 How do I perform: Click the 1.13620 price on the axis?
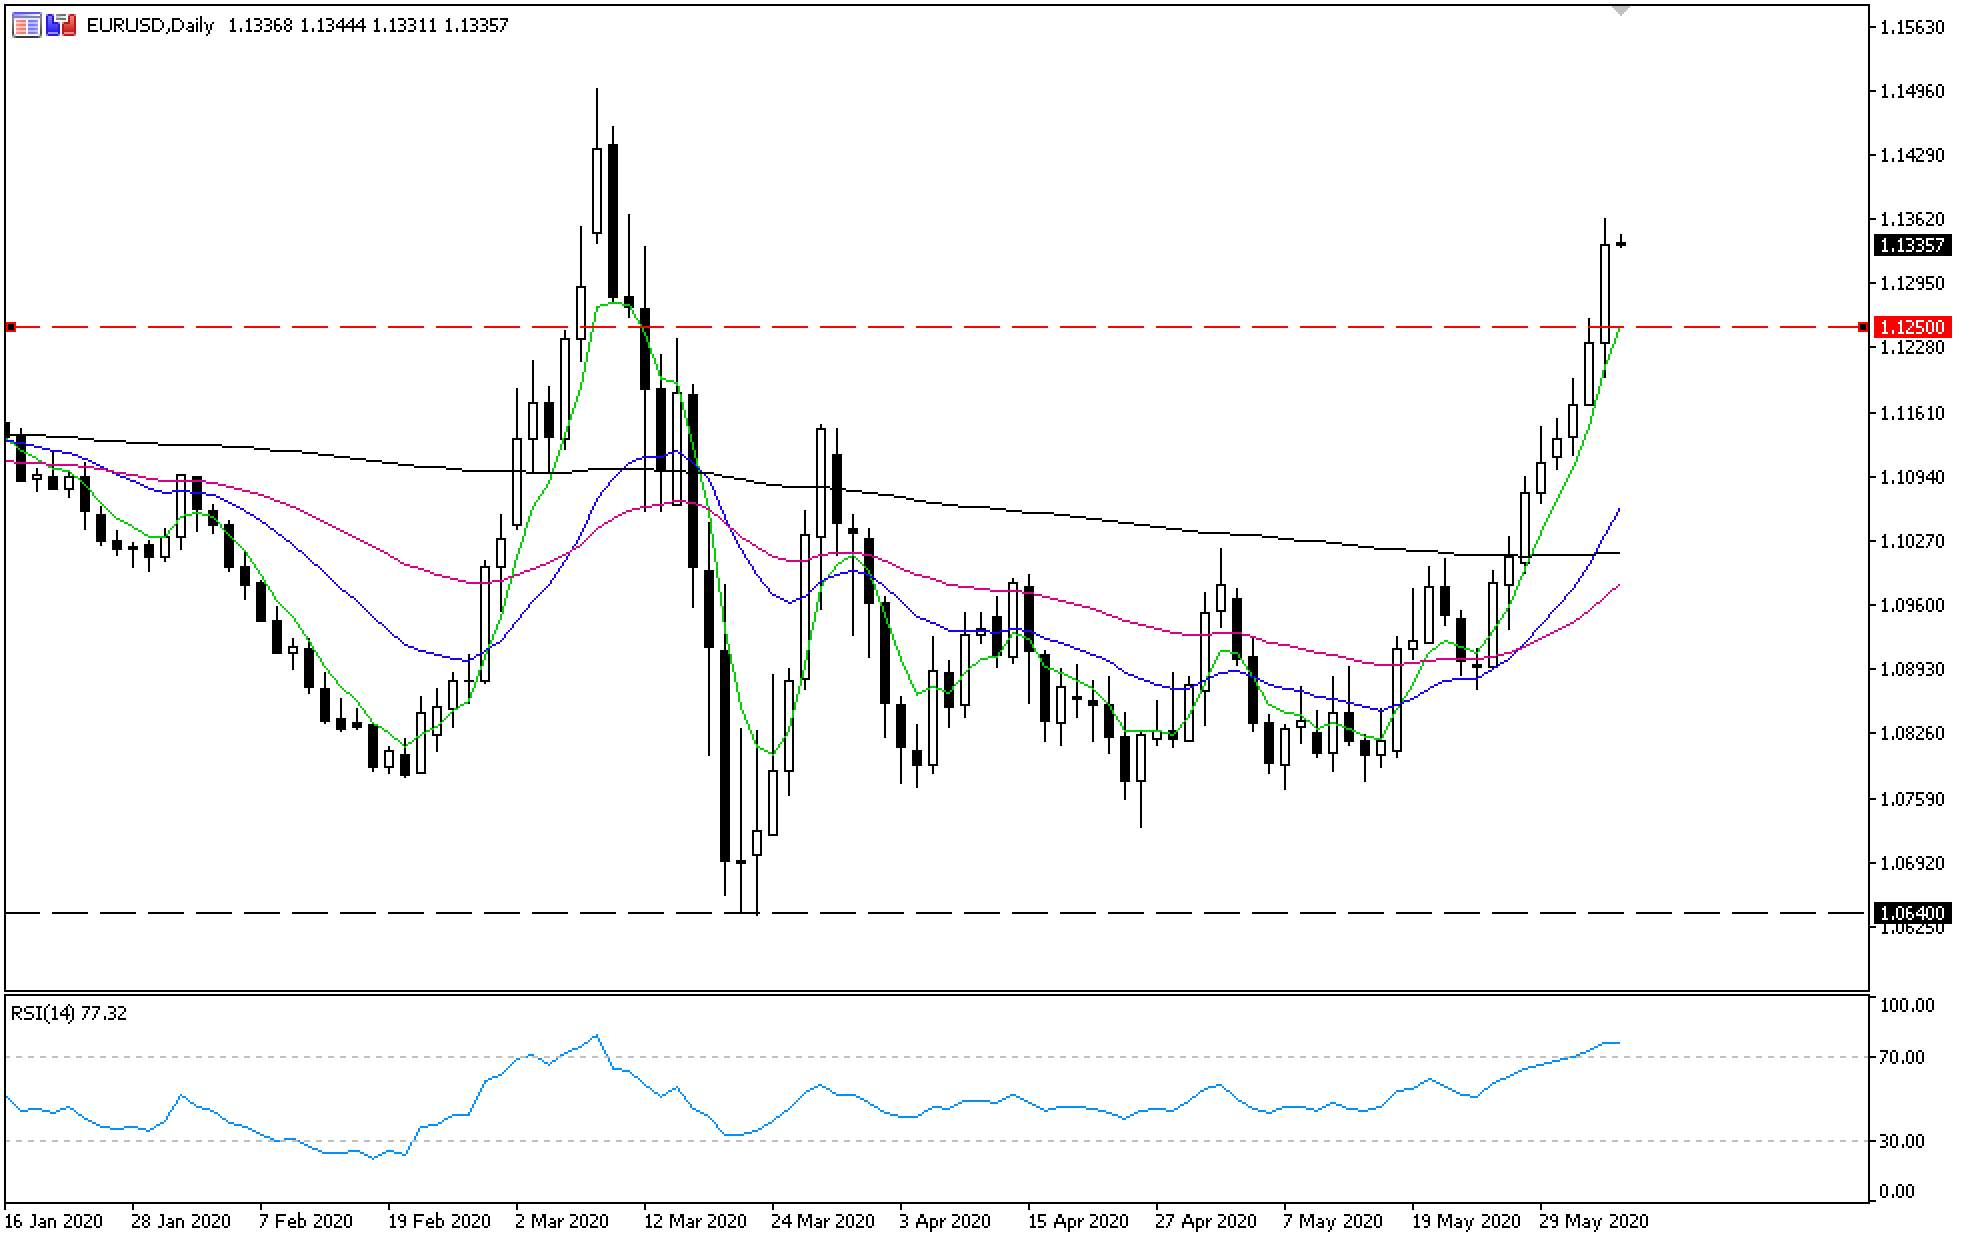[x=1912, y=219]
